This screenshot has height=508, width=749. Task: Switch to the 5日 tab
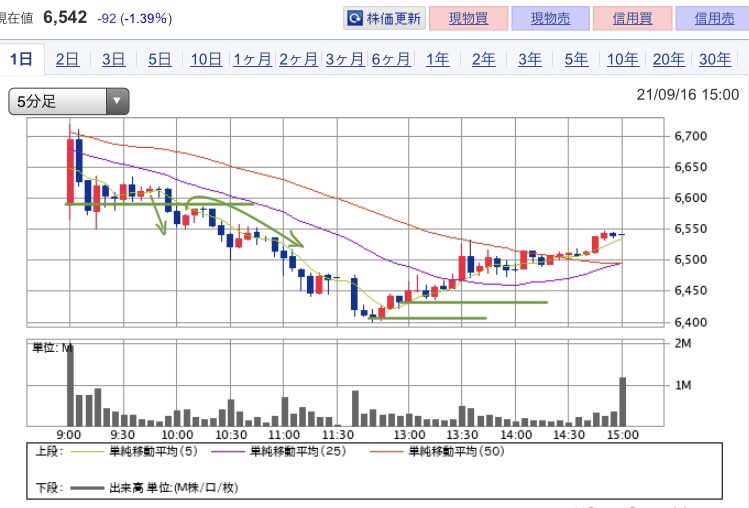160,59
